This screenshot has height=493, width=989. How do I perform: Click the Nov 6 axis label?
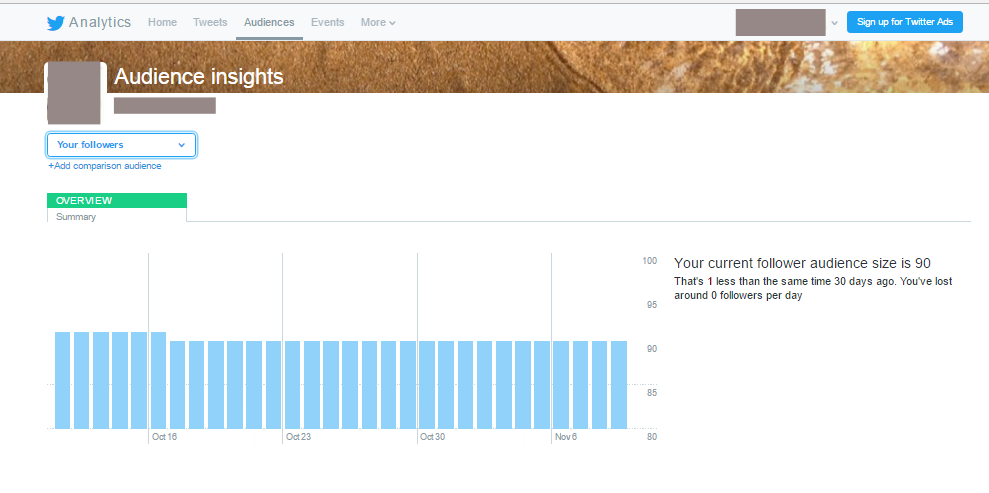pos(566,437)
